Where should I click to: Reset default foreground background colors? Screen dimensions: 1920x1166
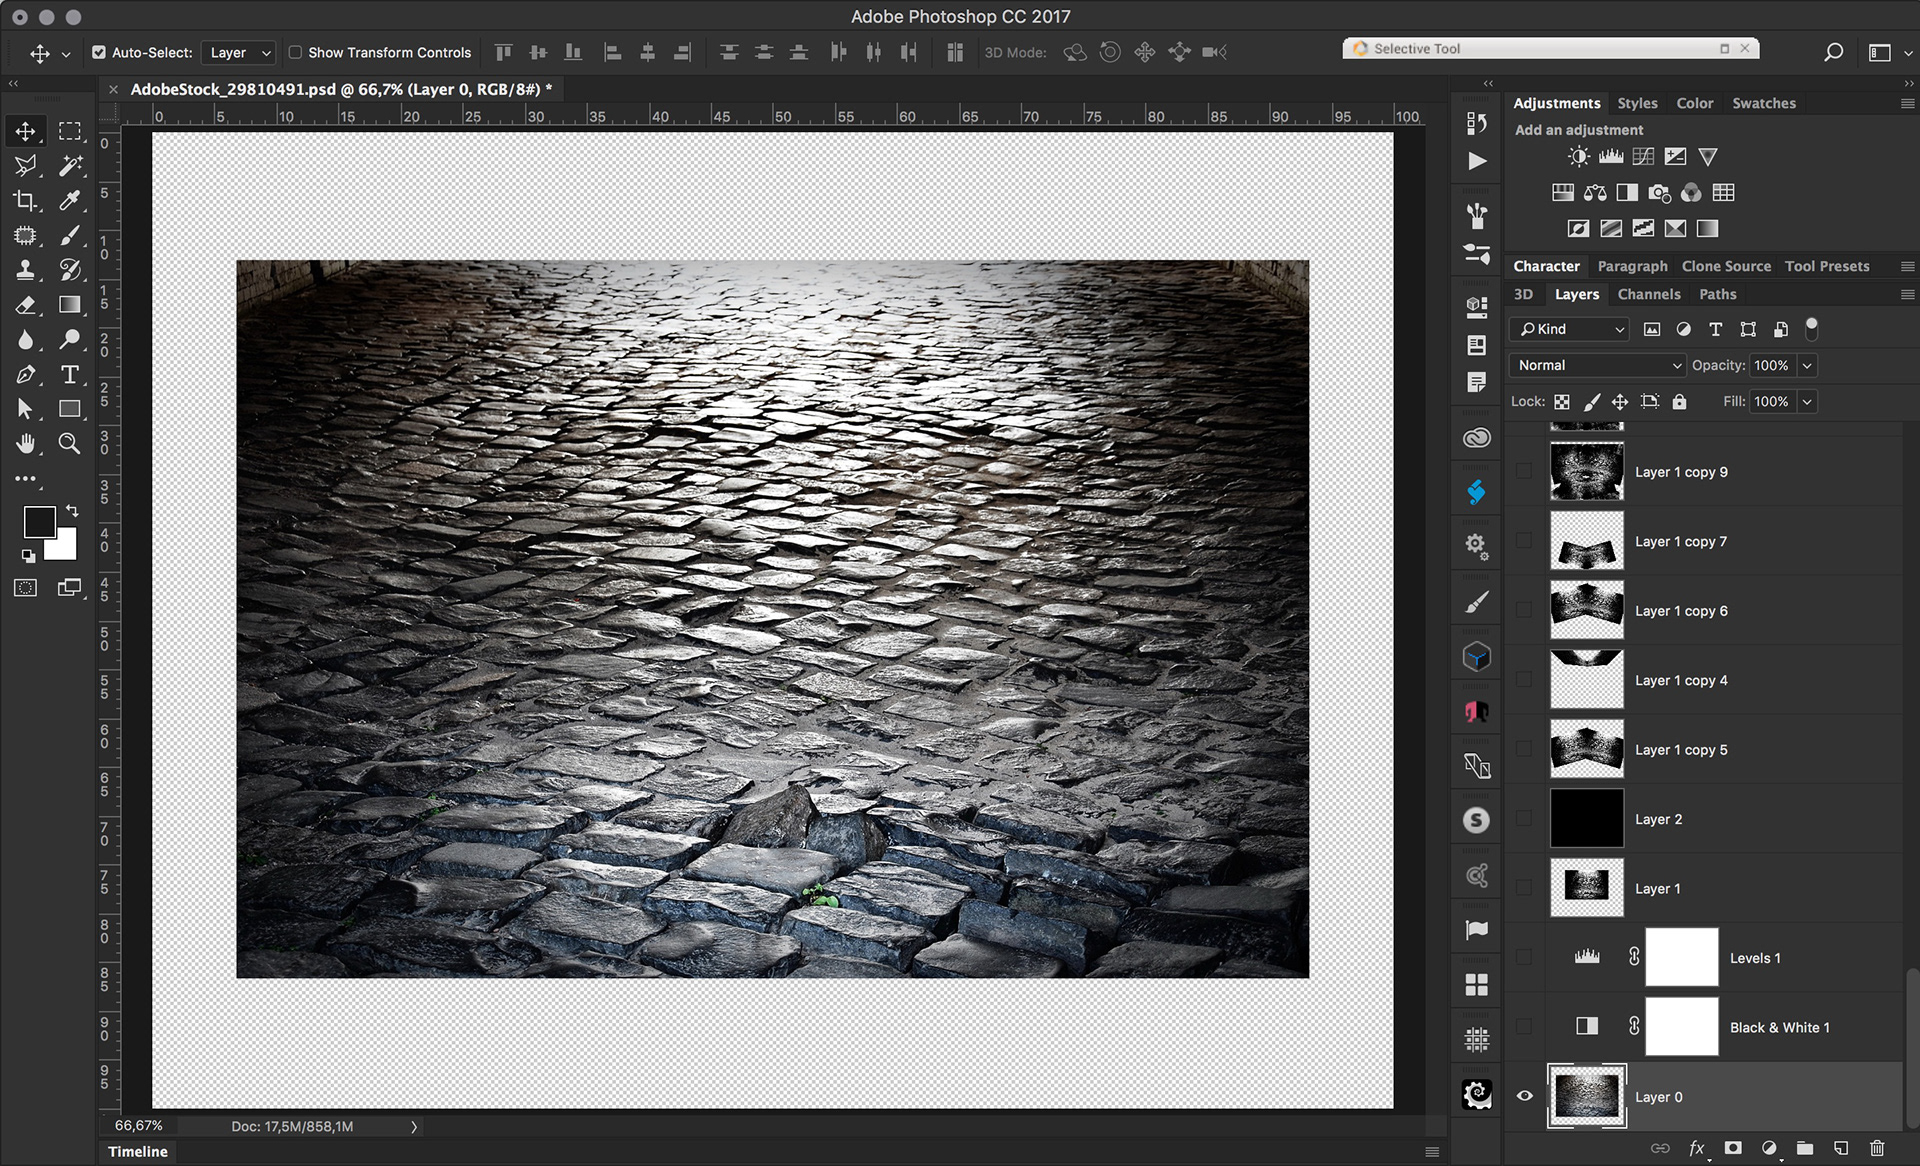point(28,556)
